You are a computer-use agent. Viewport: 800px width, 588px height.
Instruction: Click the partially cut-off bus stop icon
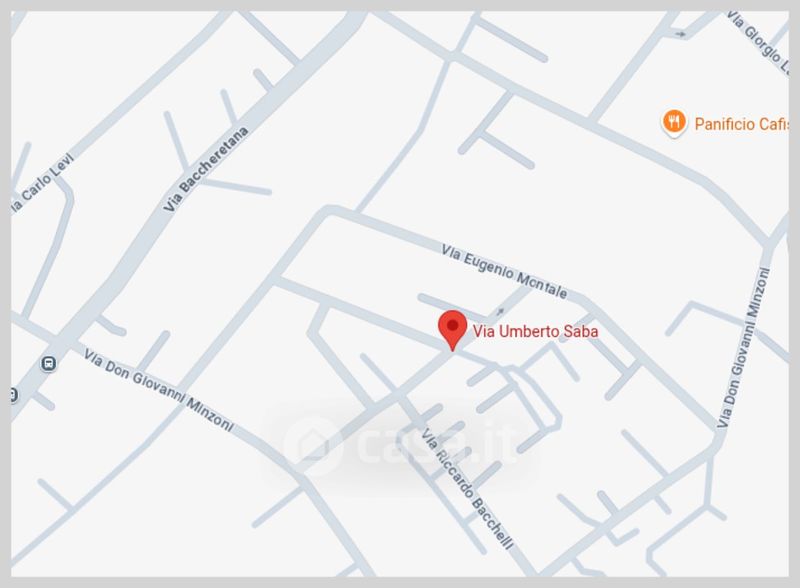point(14,395)
